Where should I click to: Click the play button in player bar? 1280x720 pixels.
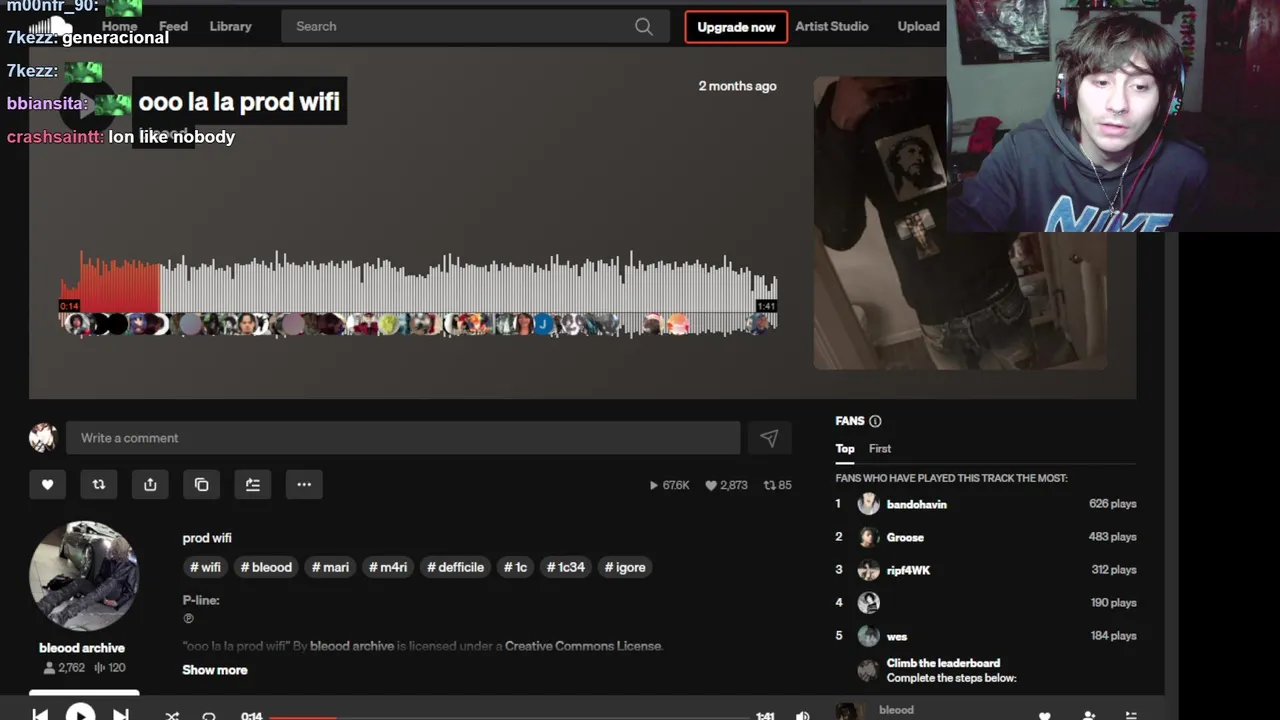80,714
